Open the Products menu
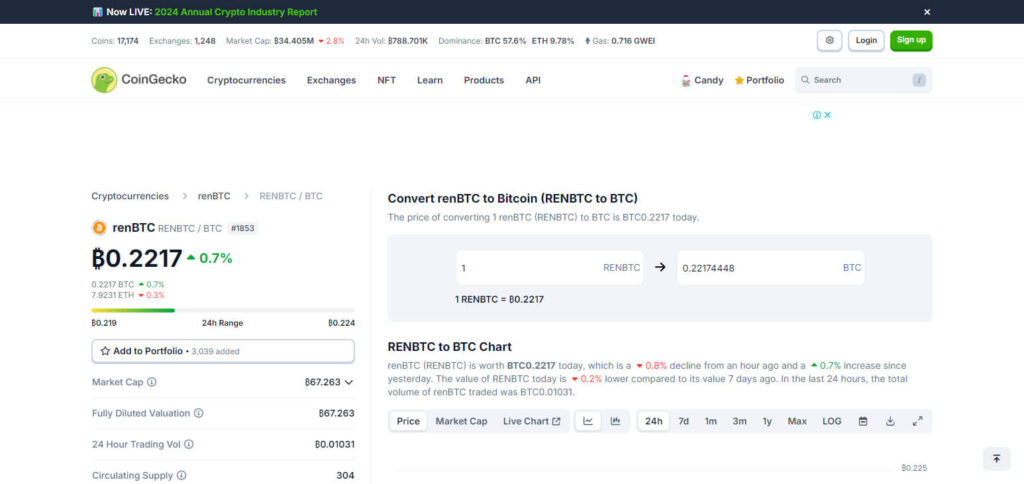Screen dimensions: 1024x484 point(484,80)
